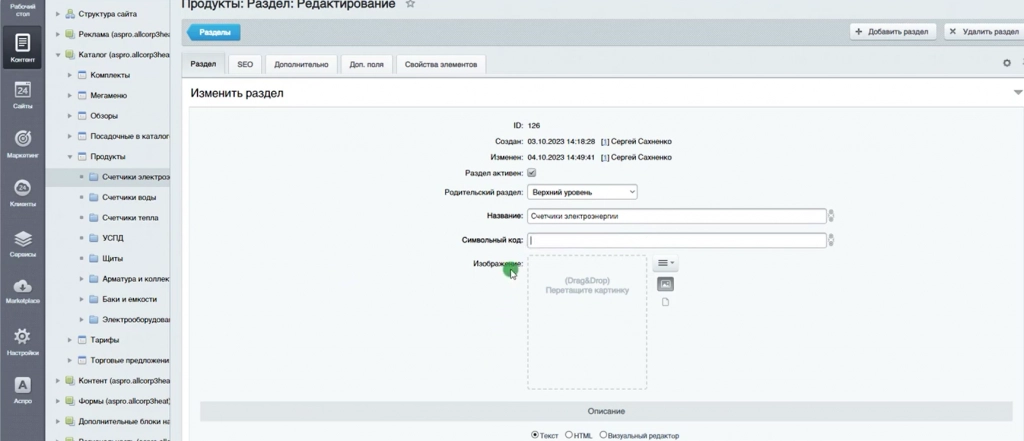Click the Структура сайта tree icon

(70, 14)
